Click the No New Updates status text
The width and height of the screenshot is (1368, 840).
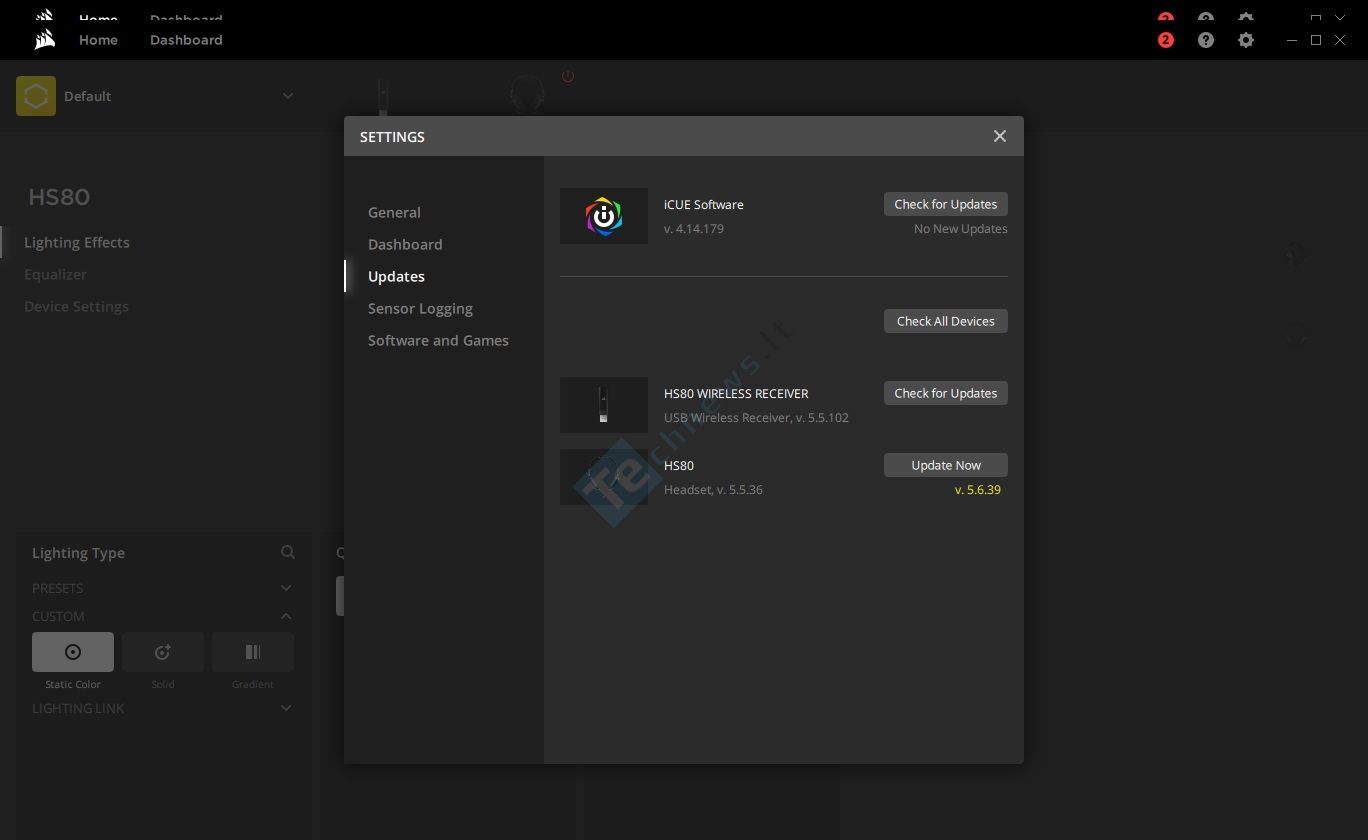(x=961, y=229)
